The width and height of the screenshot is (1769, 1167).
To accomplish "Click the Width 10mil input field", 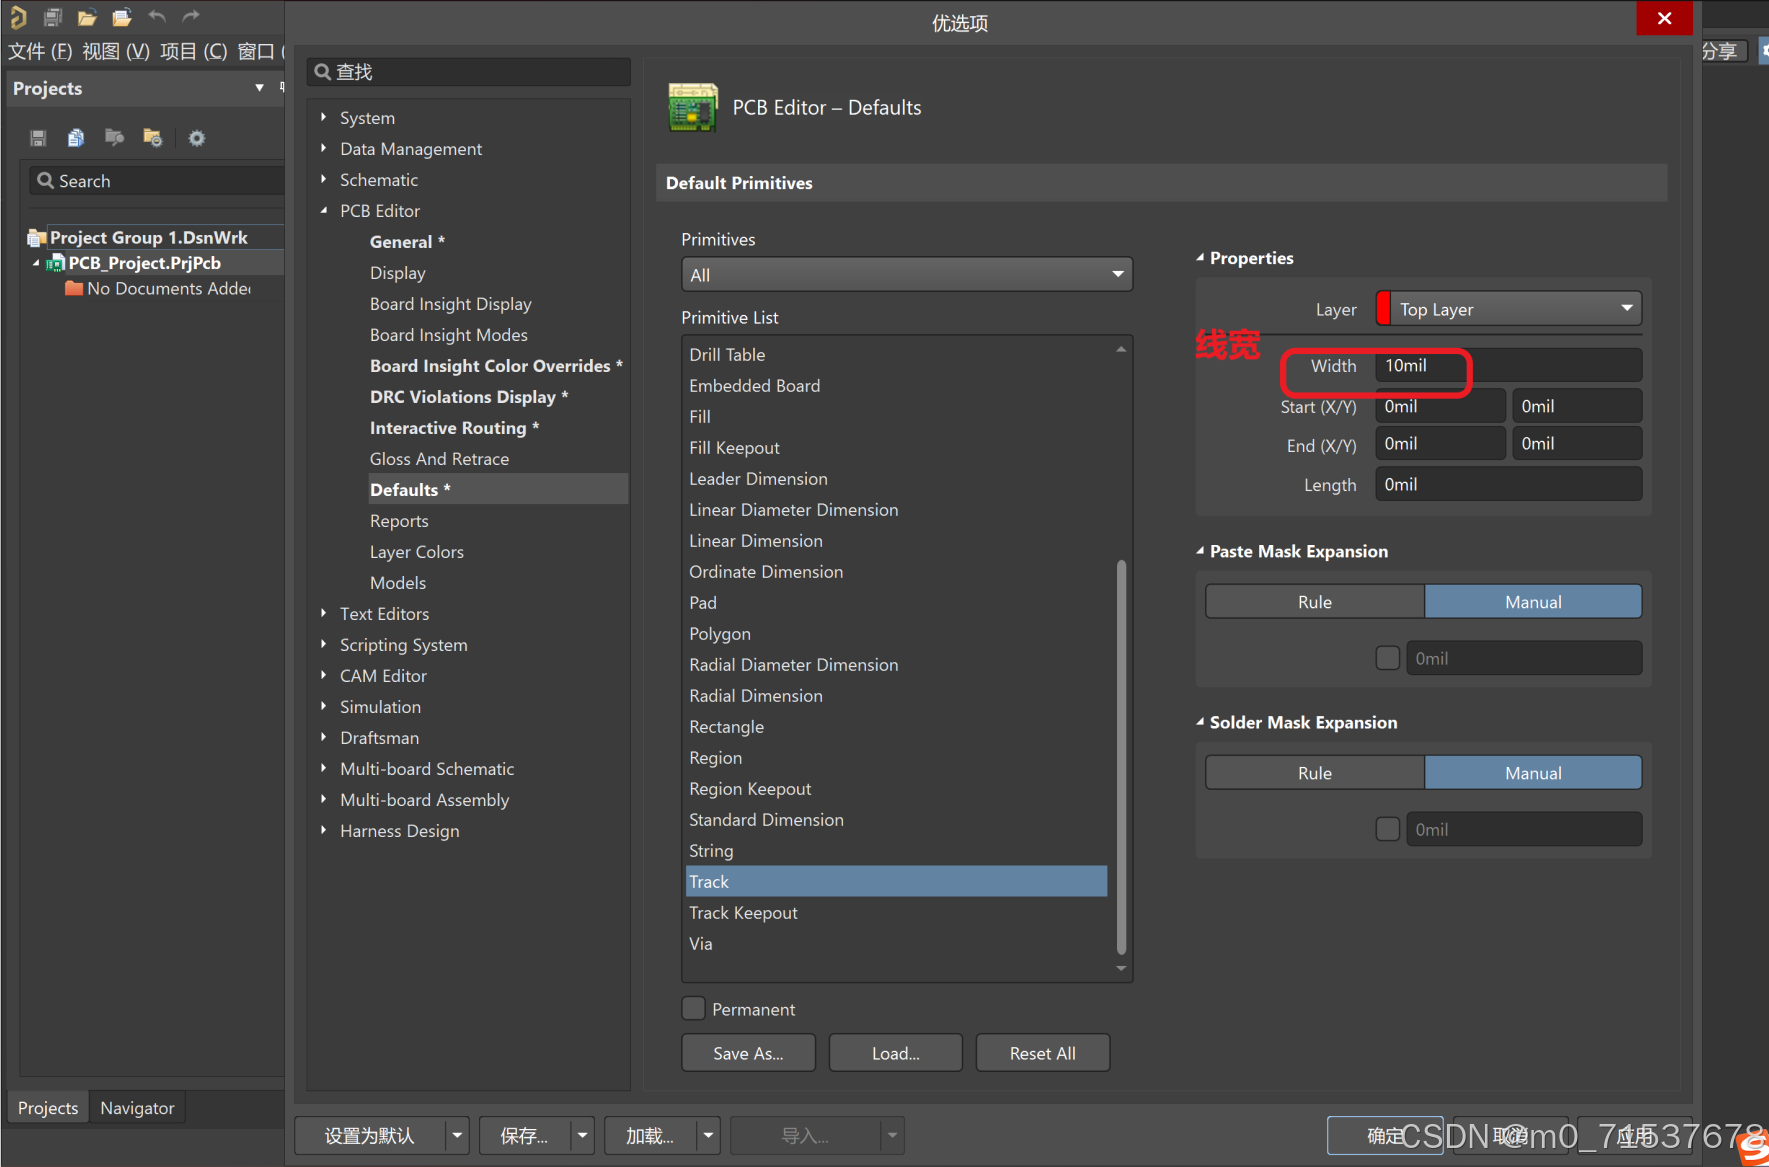I will 1508,365.
